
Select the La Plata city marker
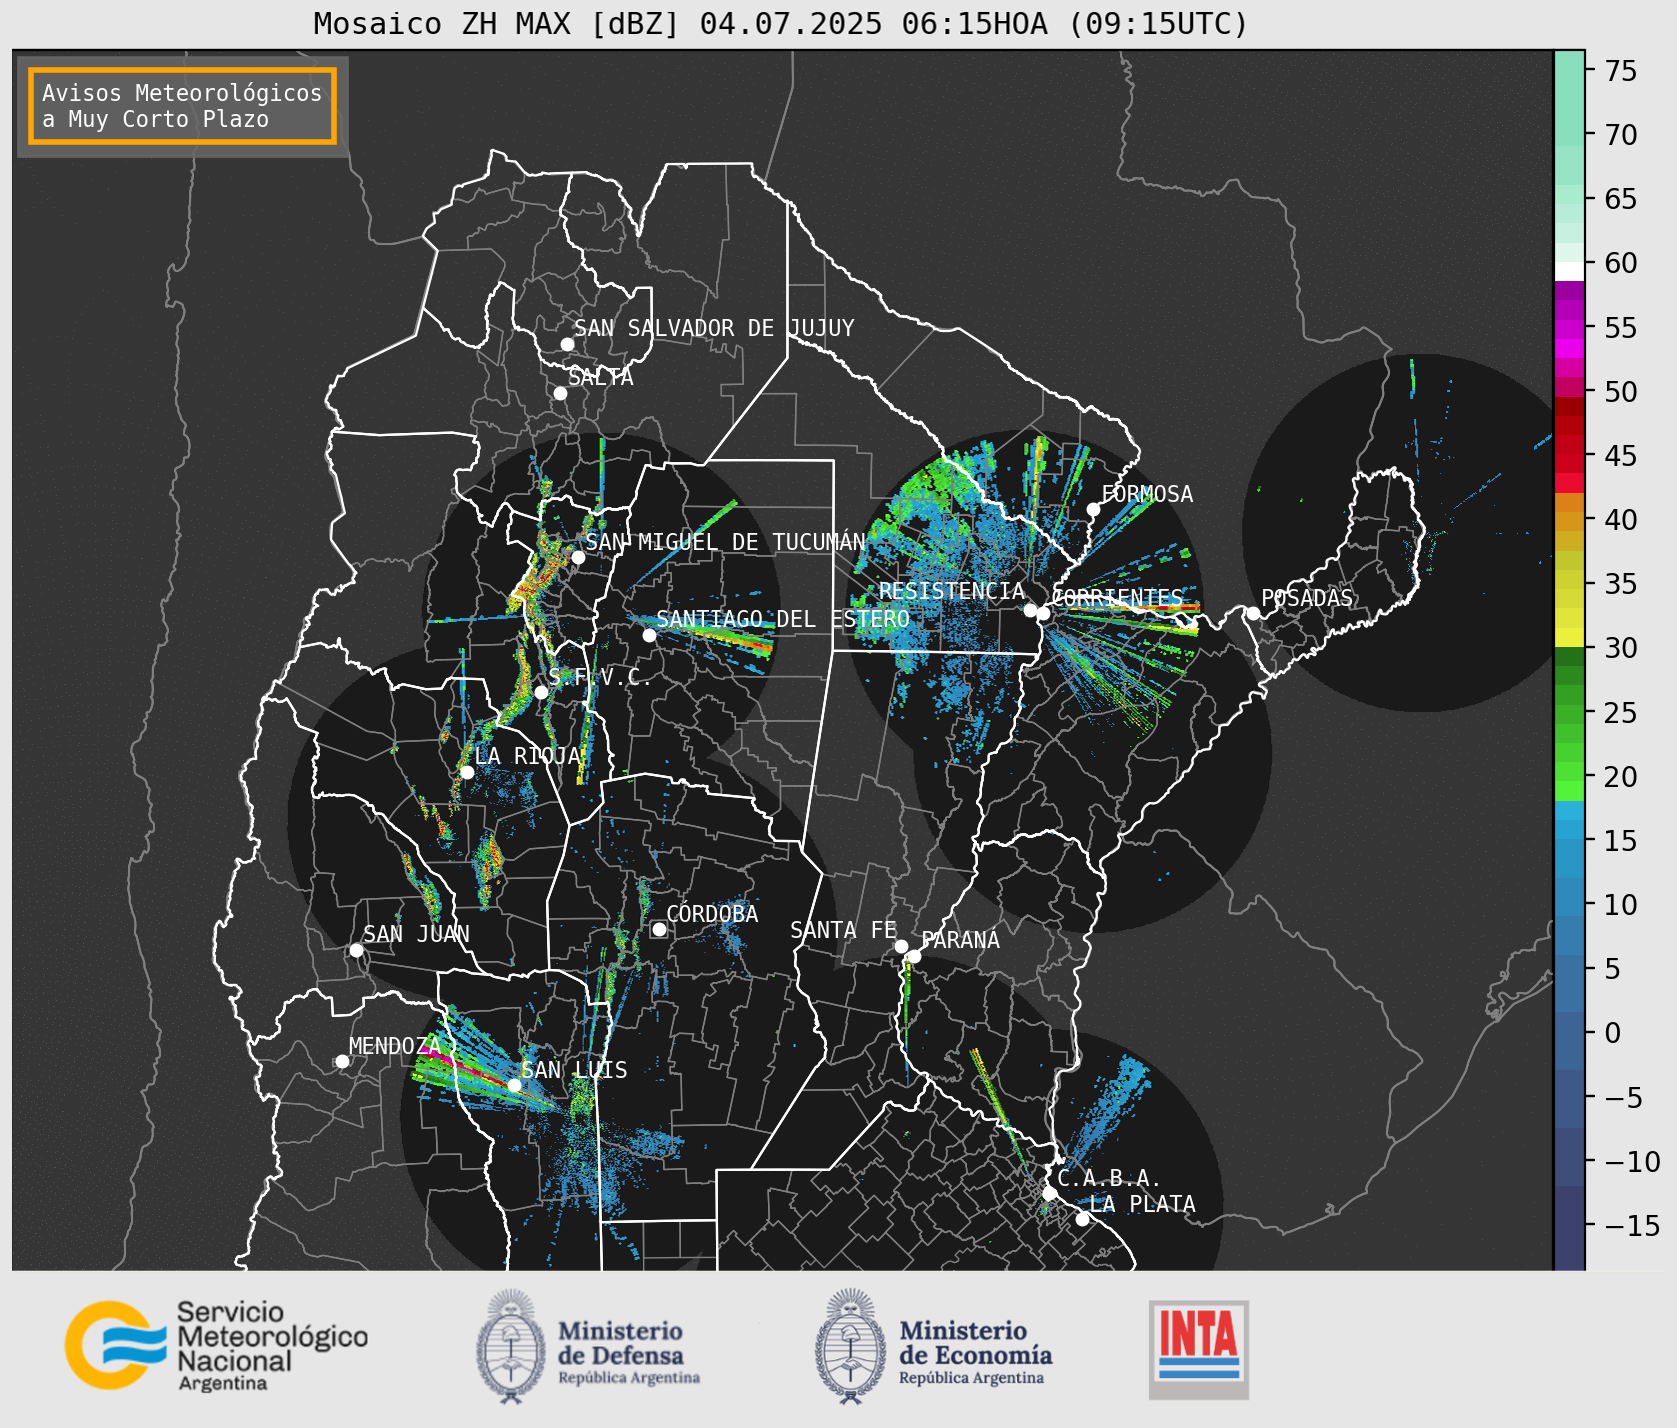(1082, 1219)
